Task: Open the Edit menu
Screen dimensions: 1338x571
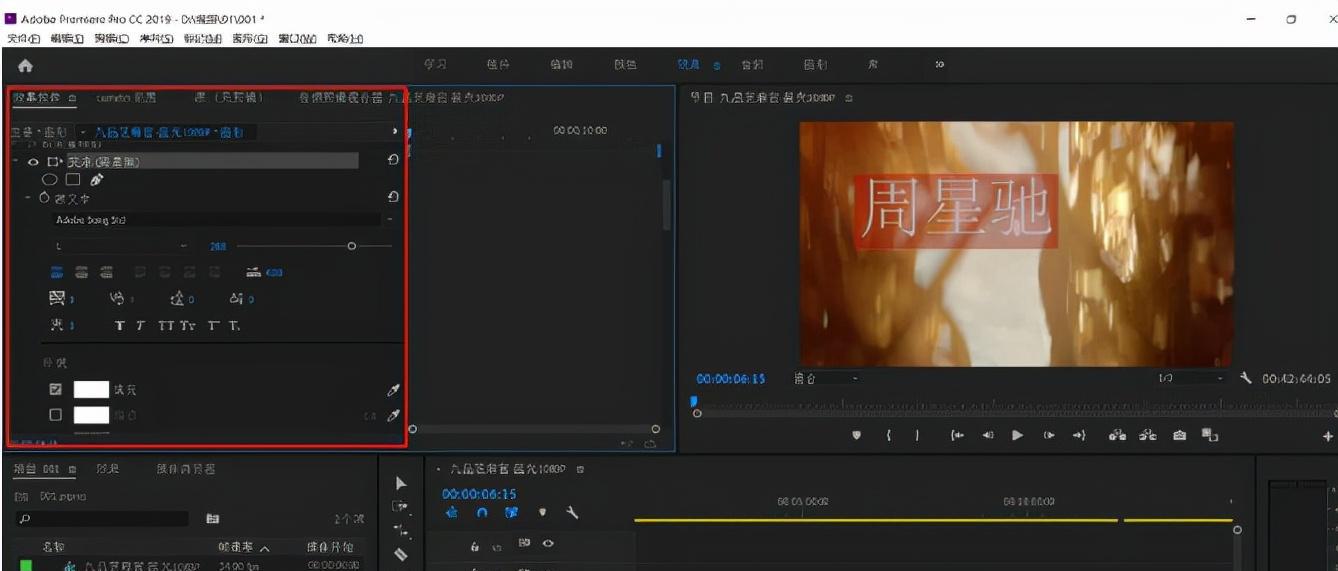Action: tap(66, 38)
